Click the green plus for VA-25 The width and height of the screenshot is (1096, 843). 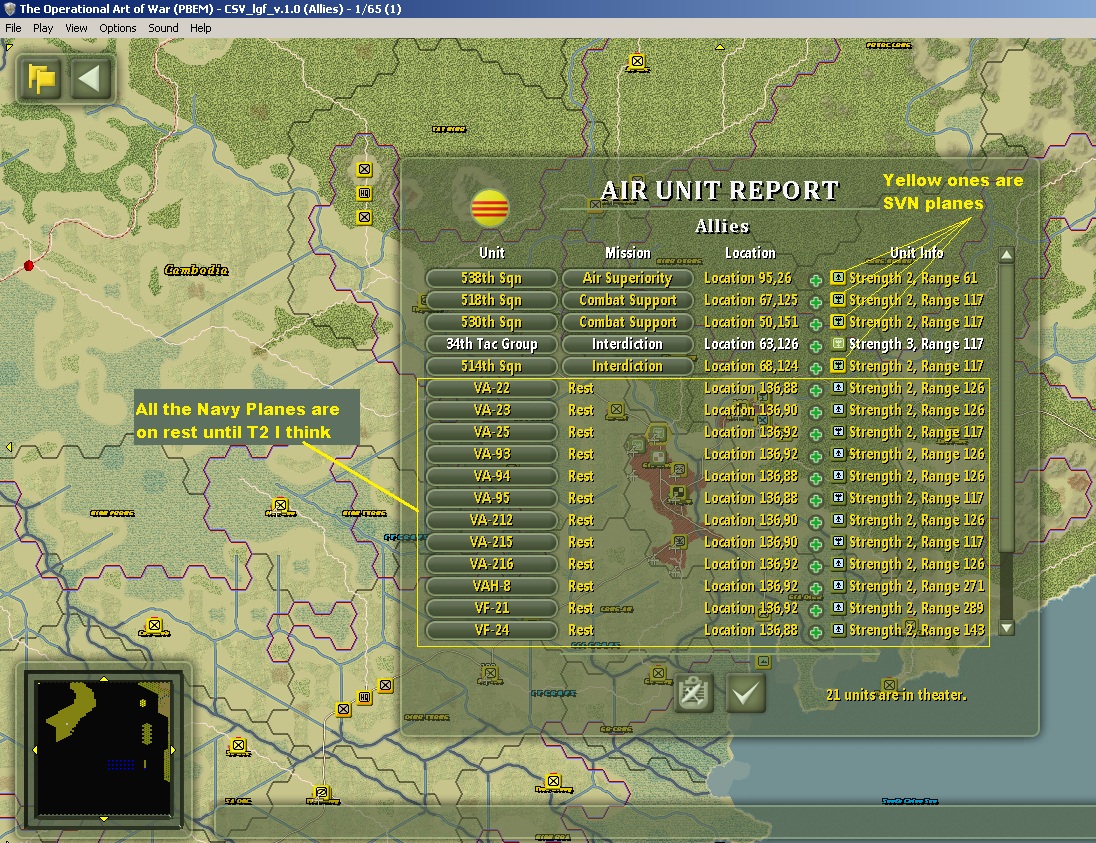pos(815,434)
